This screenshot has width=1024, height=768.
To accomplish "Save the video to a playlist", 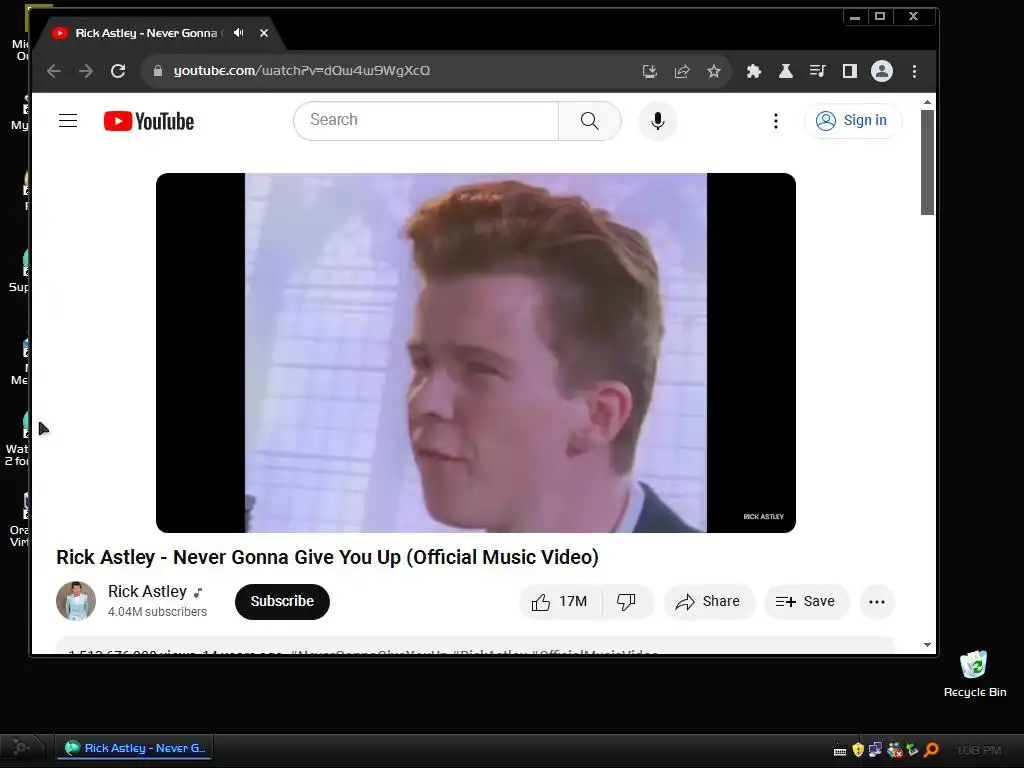I will [807, 601].
